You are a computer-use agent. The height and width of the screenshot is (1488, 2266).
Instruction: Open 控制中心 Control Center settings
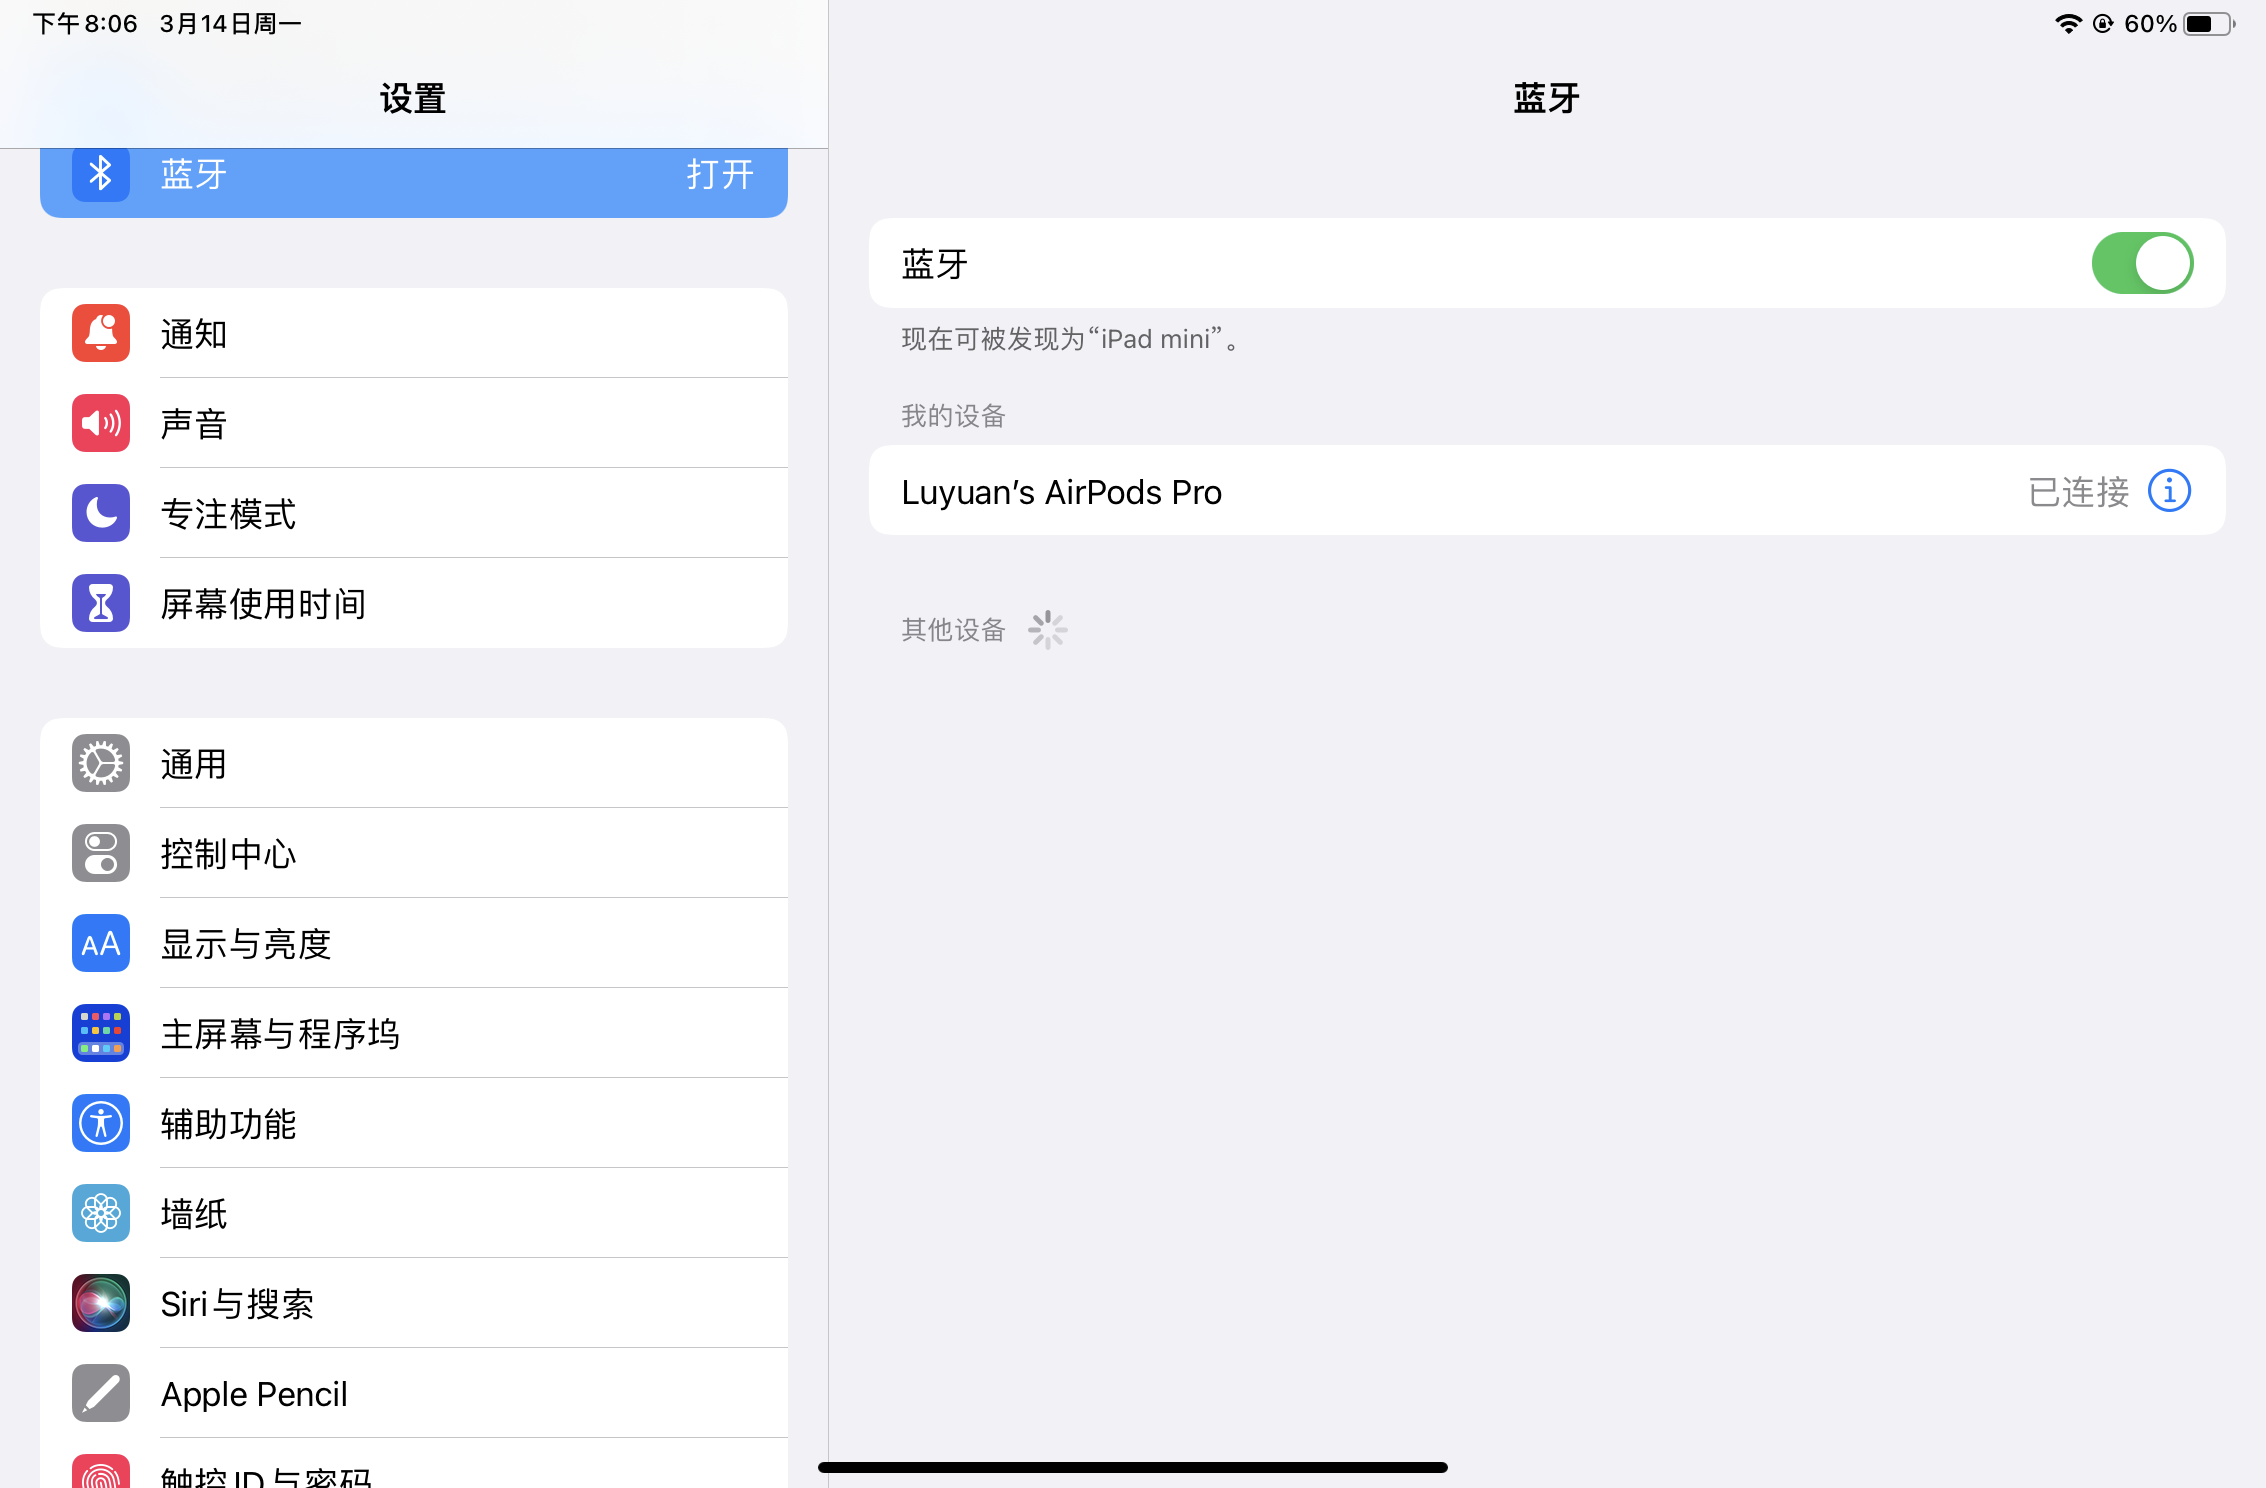[x=410, y=854]
